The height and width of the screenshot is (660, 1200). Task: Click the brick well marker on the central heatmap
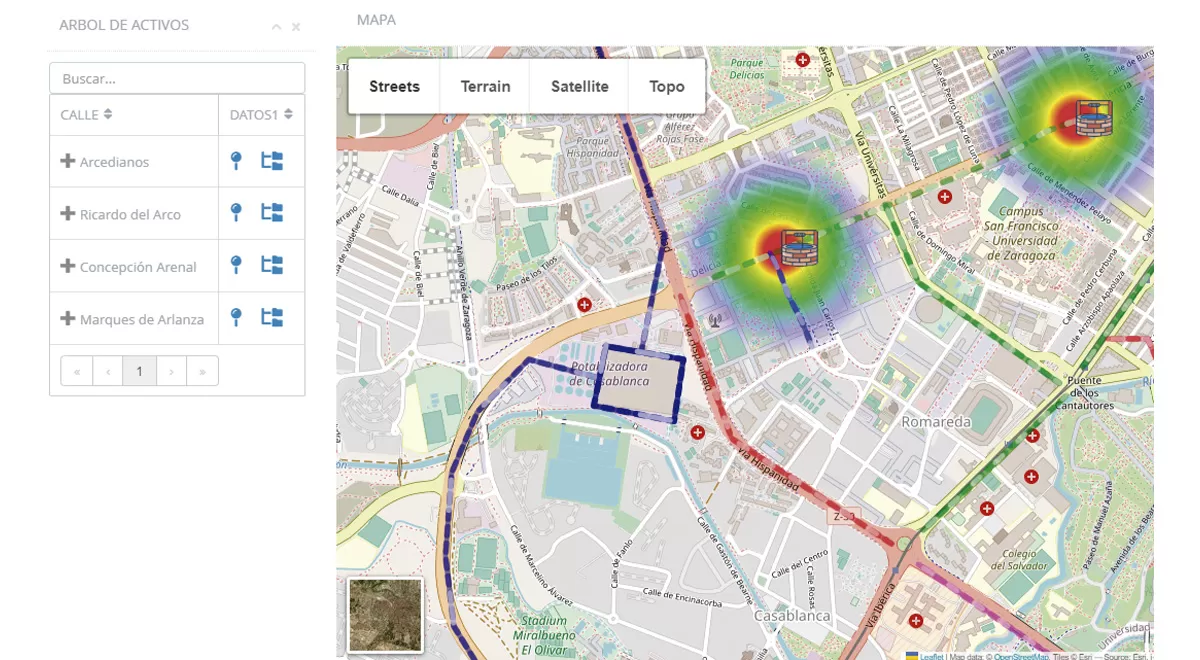click(x=798, y=247)
